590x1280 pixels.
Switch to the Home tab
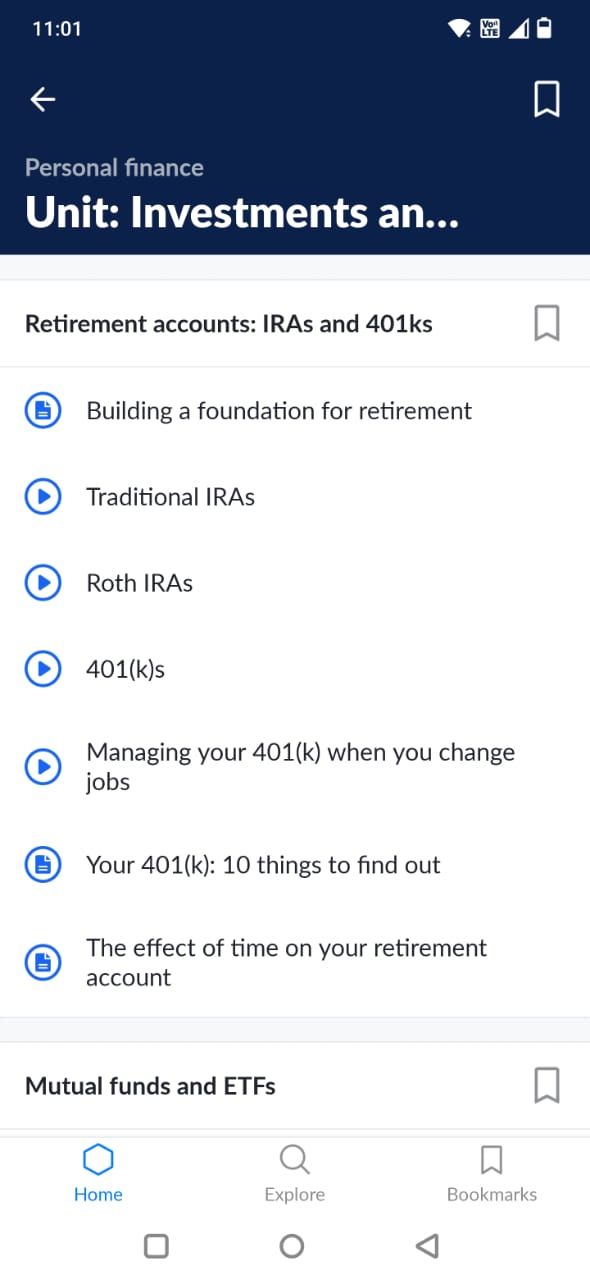97,1170
